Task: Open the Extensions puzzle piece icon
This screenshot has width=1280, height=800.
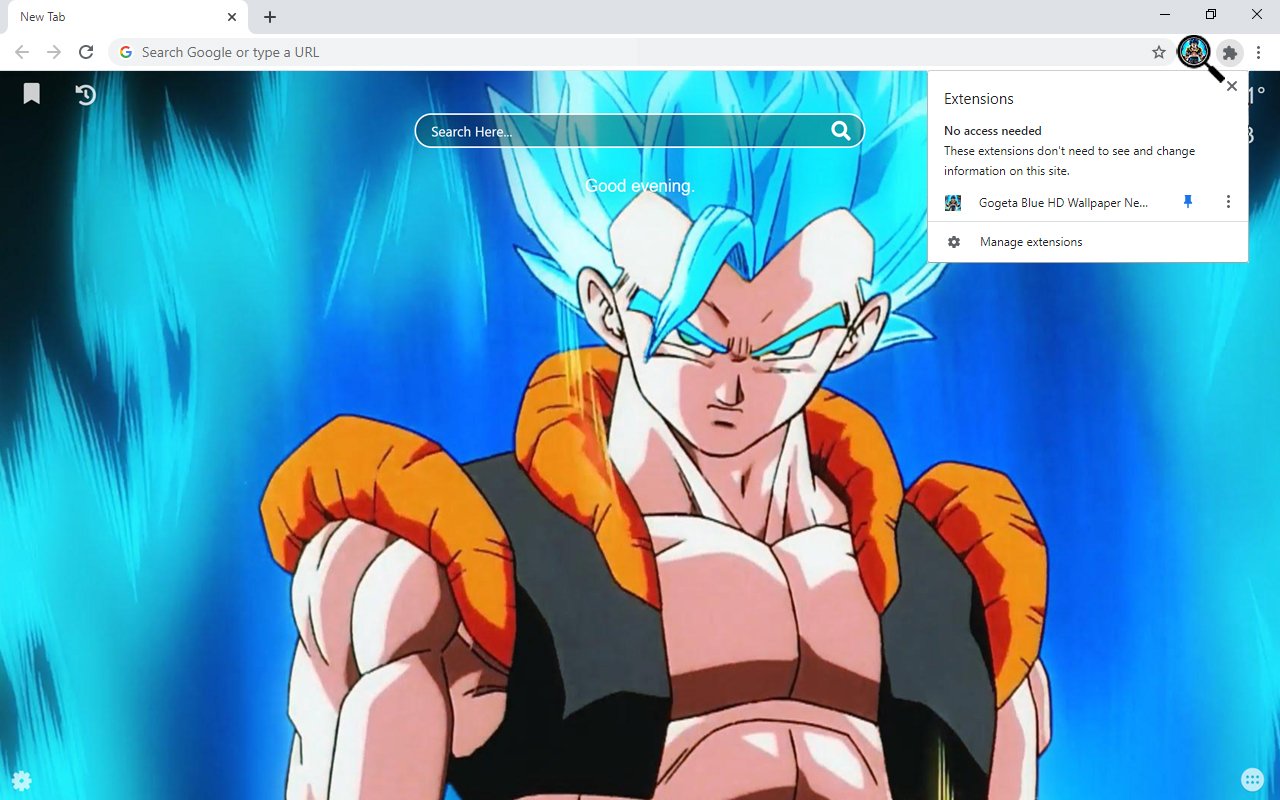Action: [1230, 52]
